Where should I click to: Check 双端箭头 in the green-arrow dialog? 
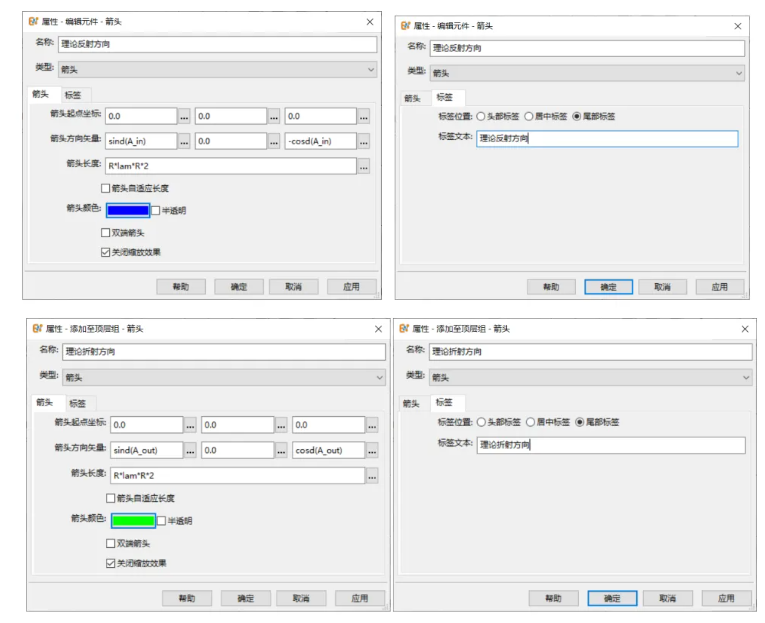(111, 543)
